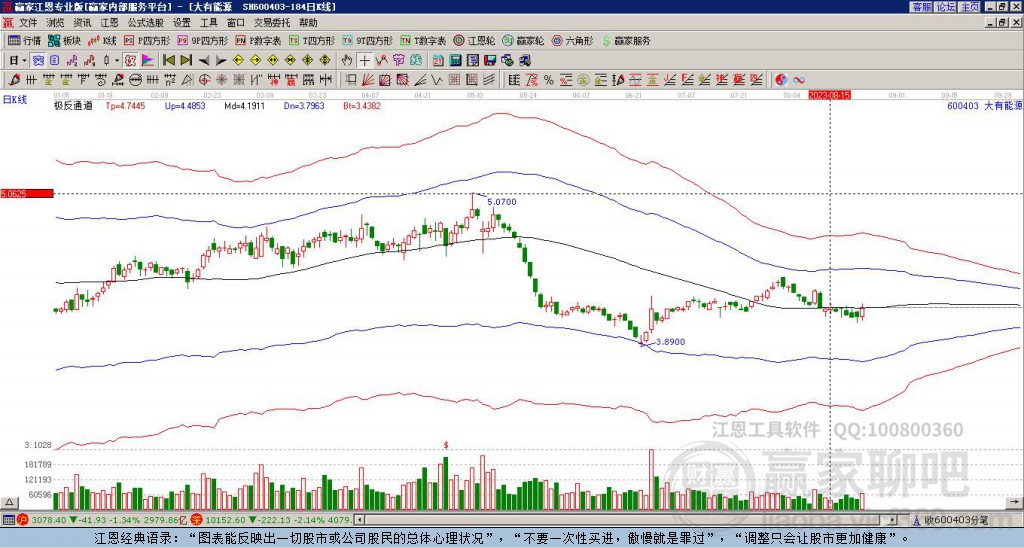Click the 3.8900 low price annotation
Screen dimensions: 1024x548
(x=671, y=342)
